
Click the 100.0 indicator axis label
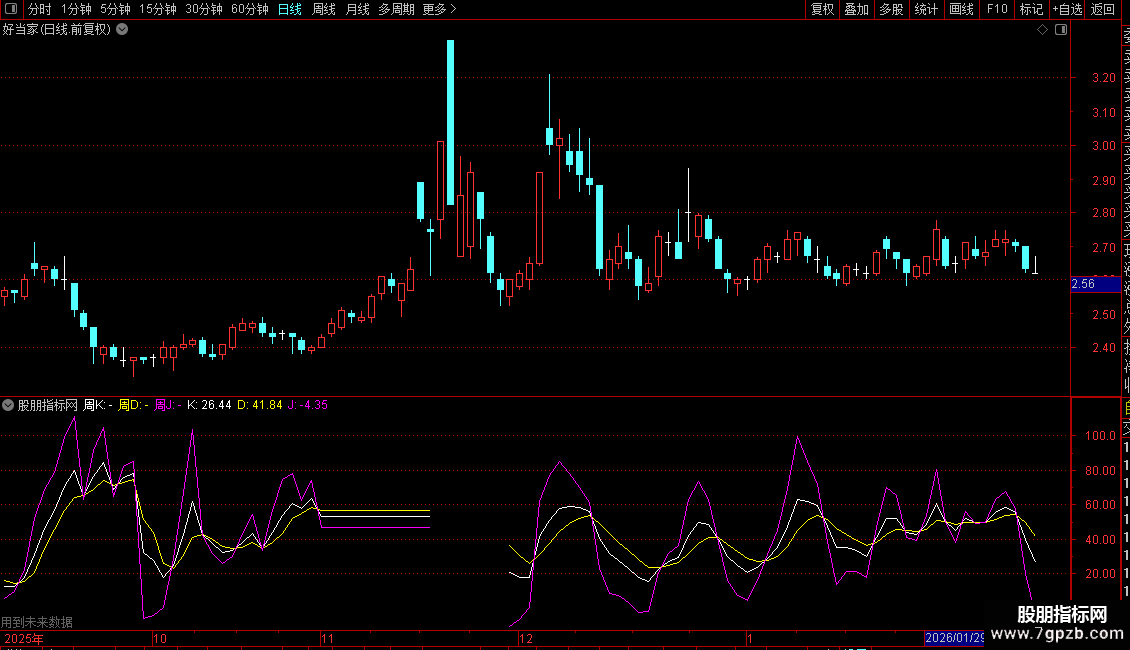pyautogui.click(x=1100, y=436)
